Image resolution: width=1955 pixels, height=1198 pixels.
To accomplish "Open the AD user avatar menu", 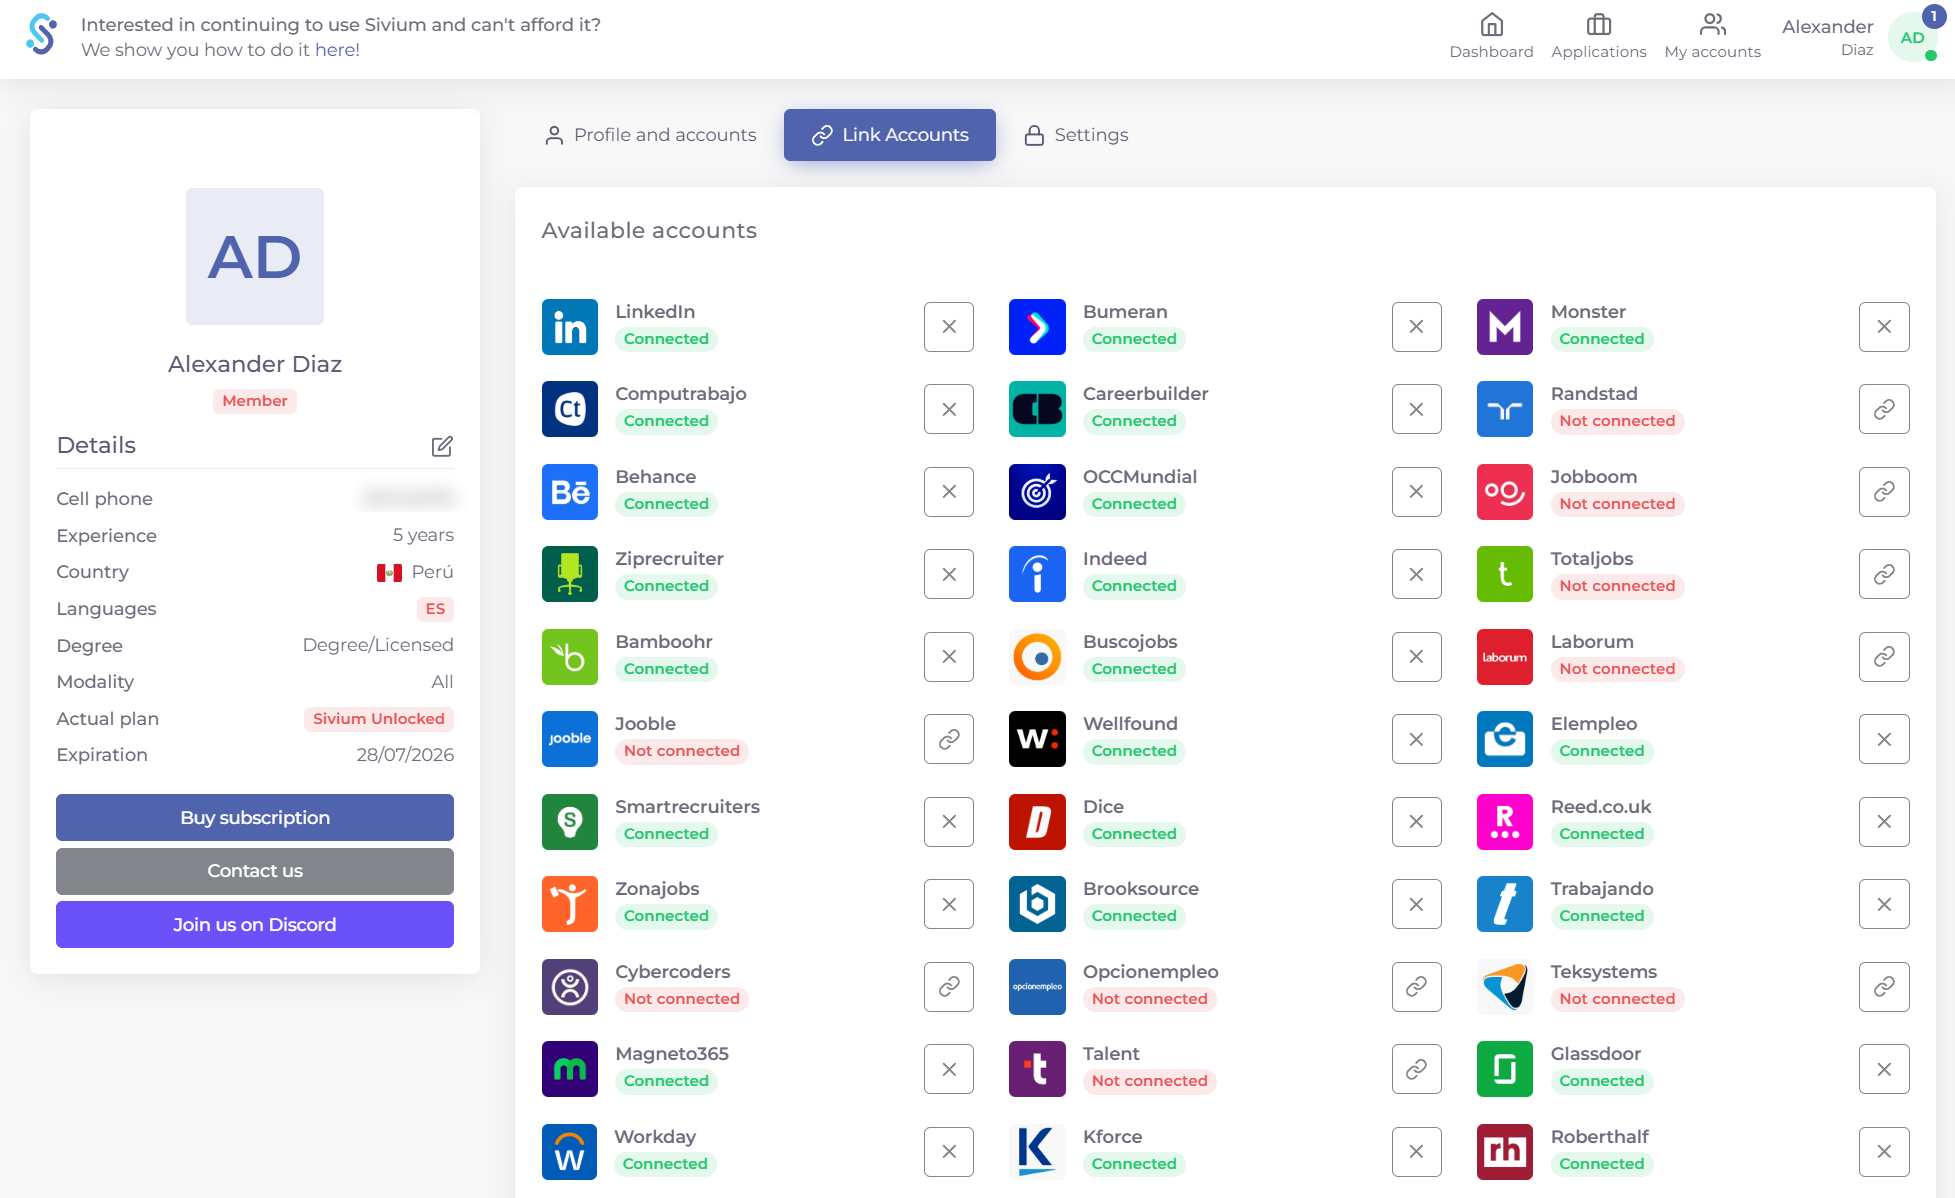I will [1912, 38].
